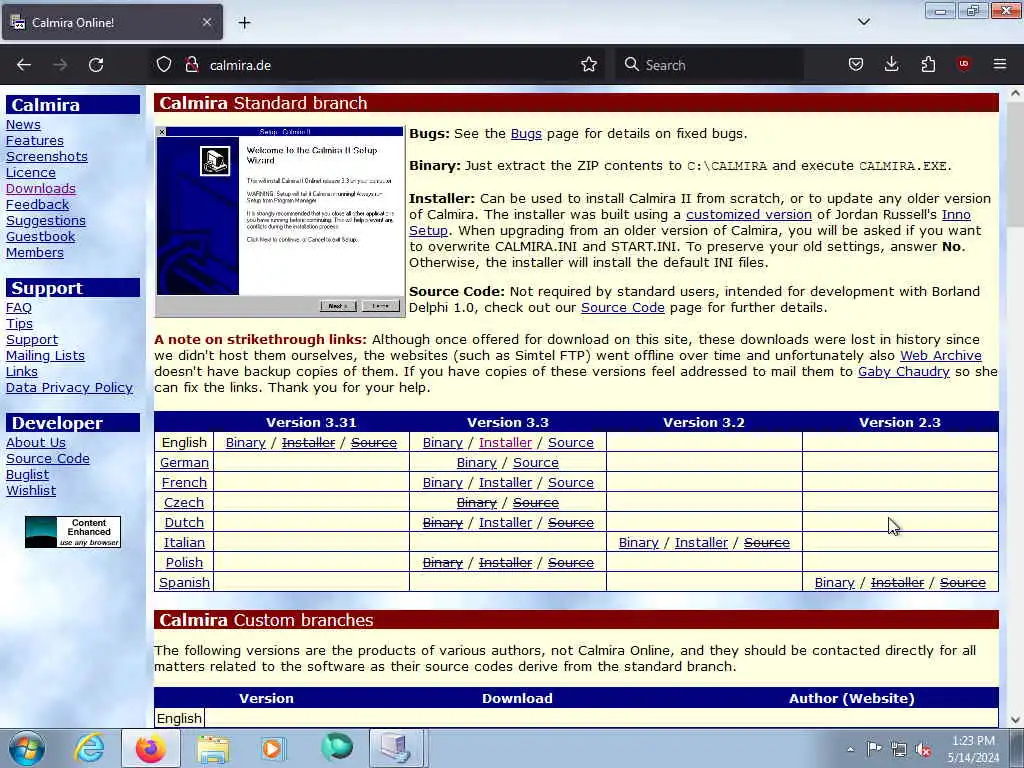Screen dimensions: 1024x768
Task: Open the Wishlist link
Action: (x=31, y=490)
